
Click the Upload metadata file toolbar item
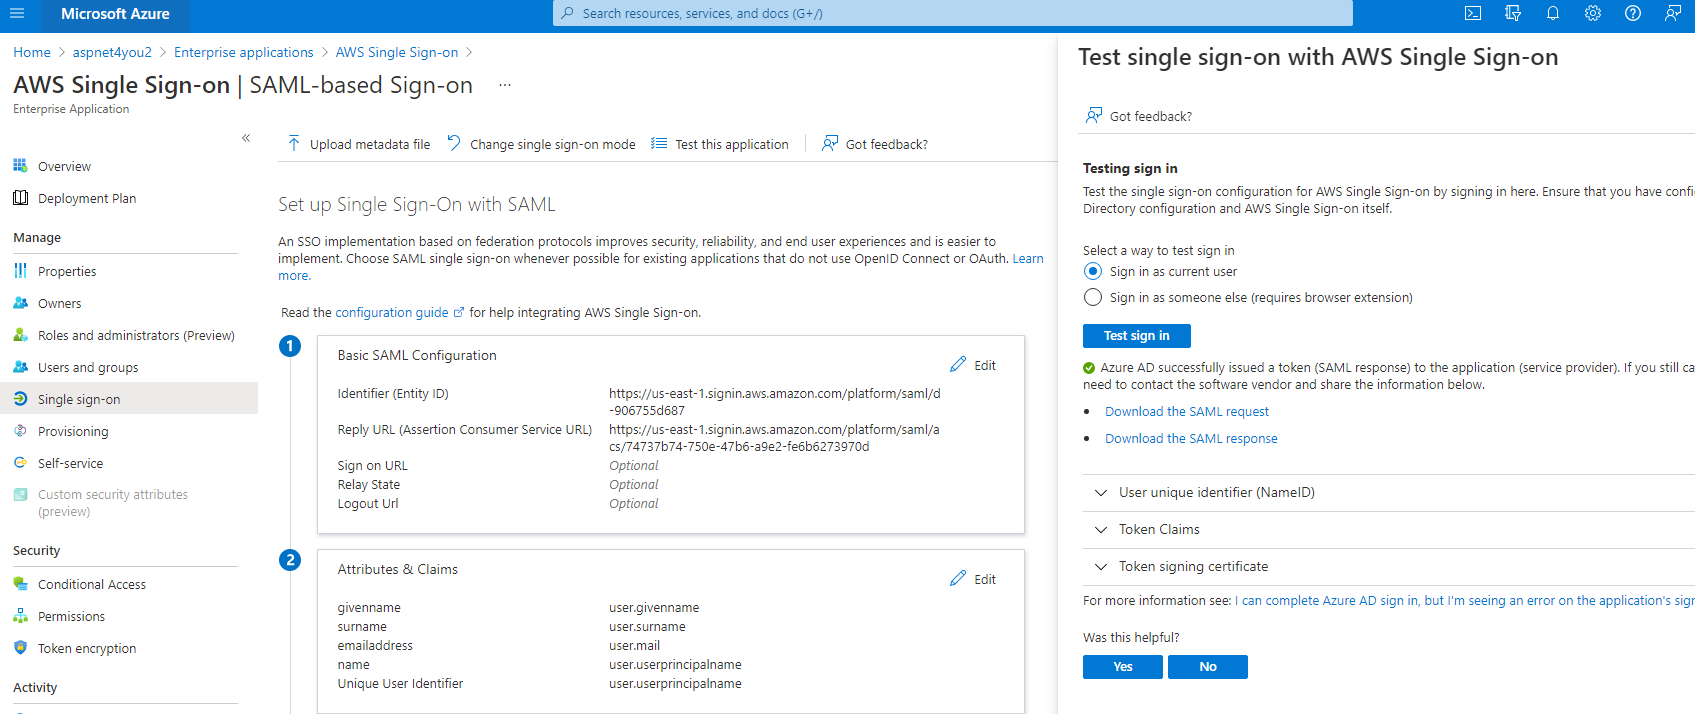[x=359, y=144]
